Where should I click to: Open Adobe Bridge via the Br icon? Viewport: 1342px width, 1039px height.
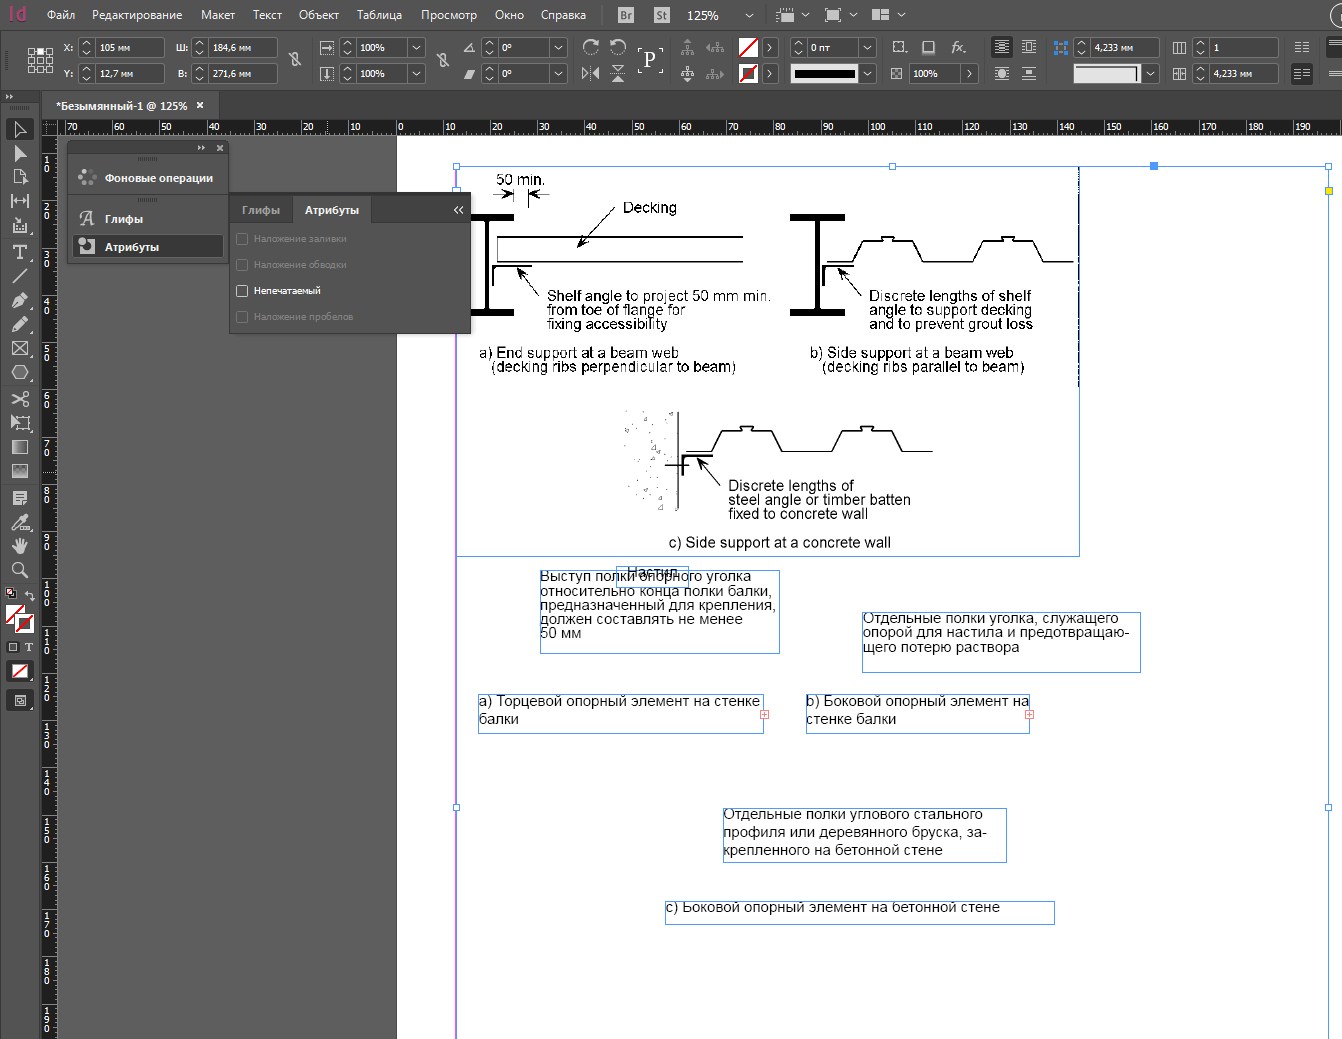point(626,15)
